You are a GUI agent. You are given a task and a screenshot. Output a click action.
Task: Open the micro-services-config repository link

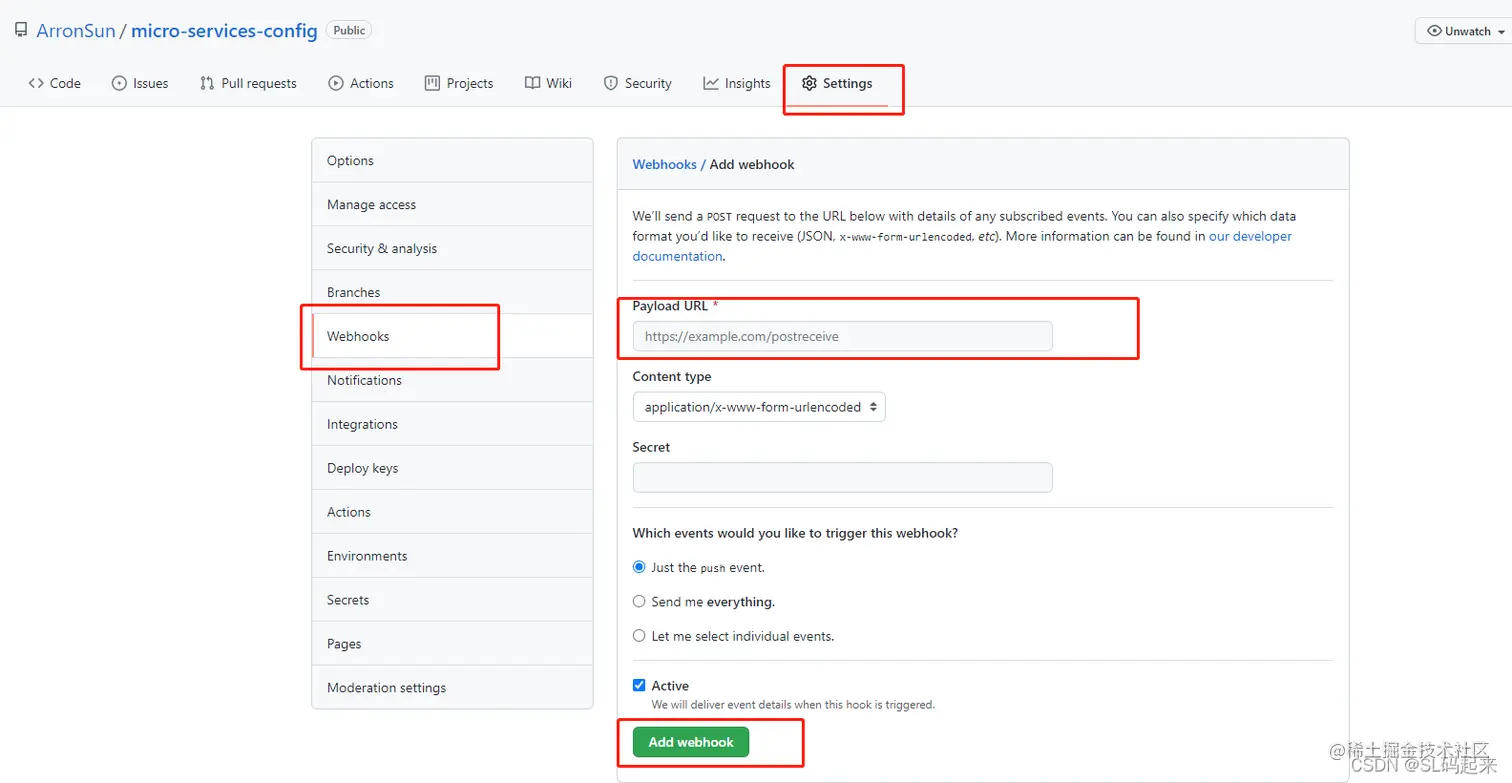click(x=224, y=31)
